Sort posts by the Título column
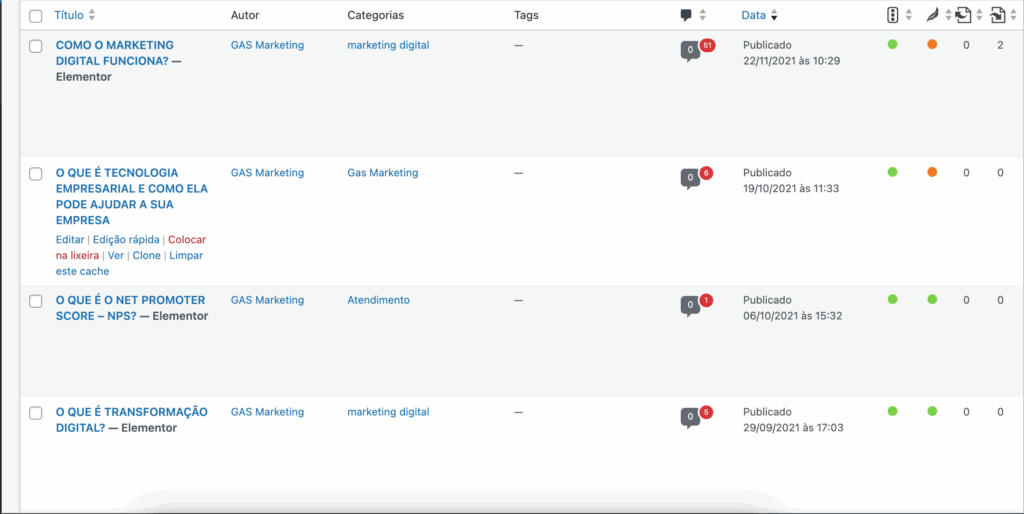This screenshot has height=514, width=1024. pyautogui.click(x=70, y=16)
